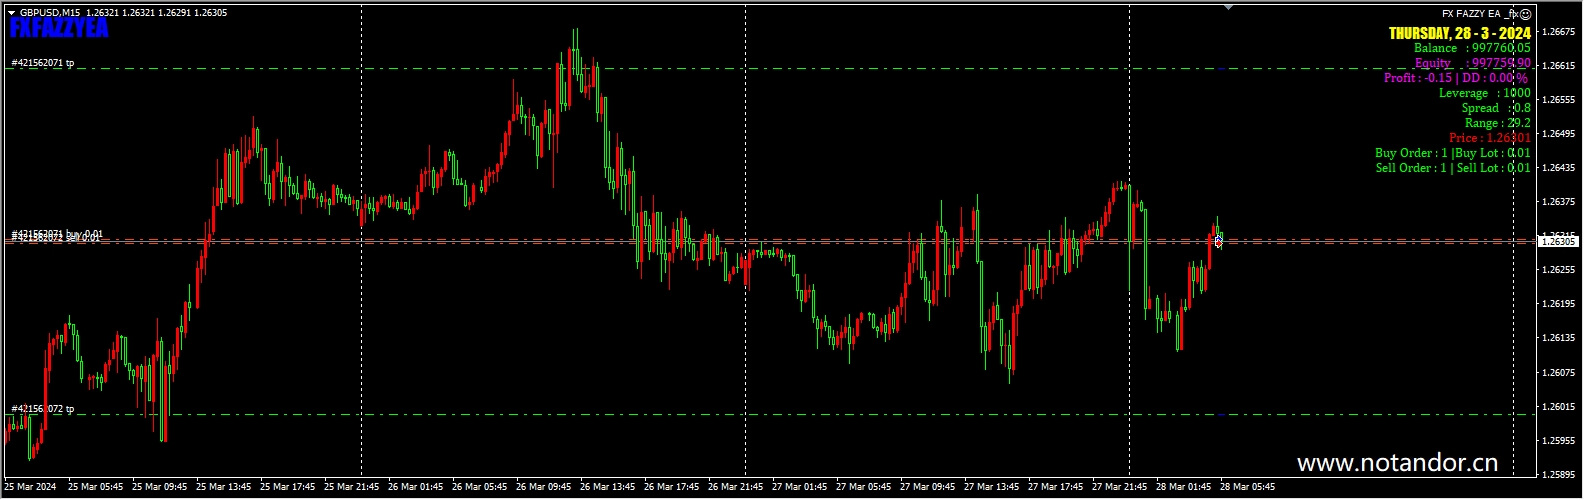Viewport: 1584px width, 500px height.
Task: Click the 1.26075 price scale label
Action: click(1559, 373)
